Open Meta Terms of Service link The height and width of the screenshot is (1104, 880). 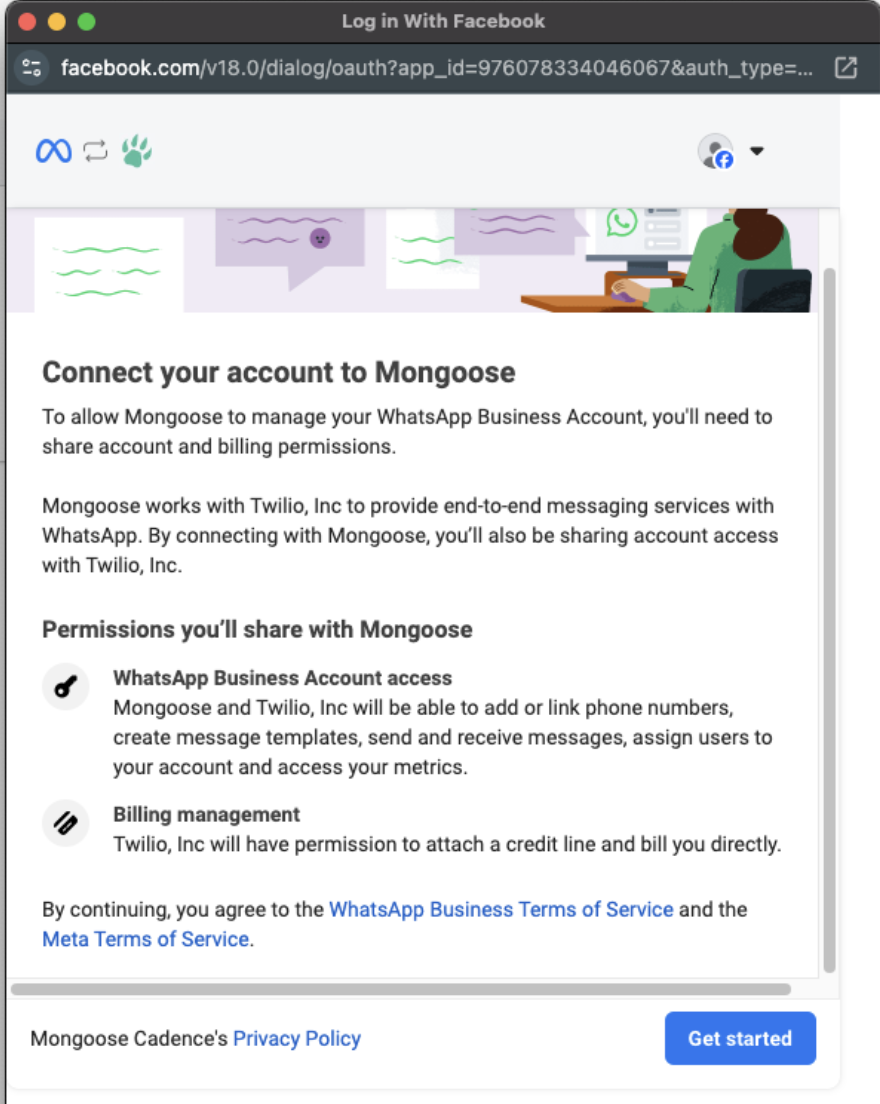click(146, 939)
